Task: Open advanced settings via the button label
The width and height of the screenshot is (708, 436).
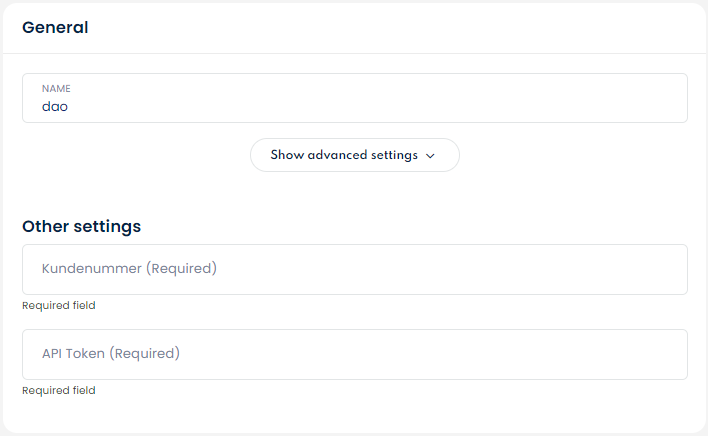Action: [x=344, y=155]
